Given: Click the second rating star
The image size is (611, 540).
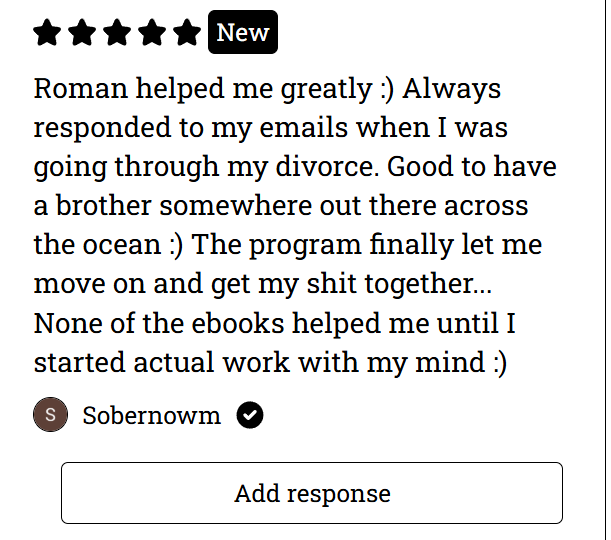Looking at the screenshot, I should click(82, 33).
